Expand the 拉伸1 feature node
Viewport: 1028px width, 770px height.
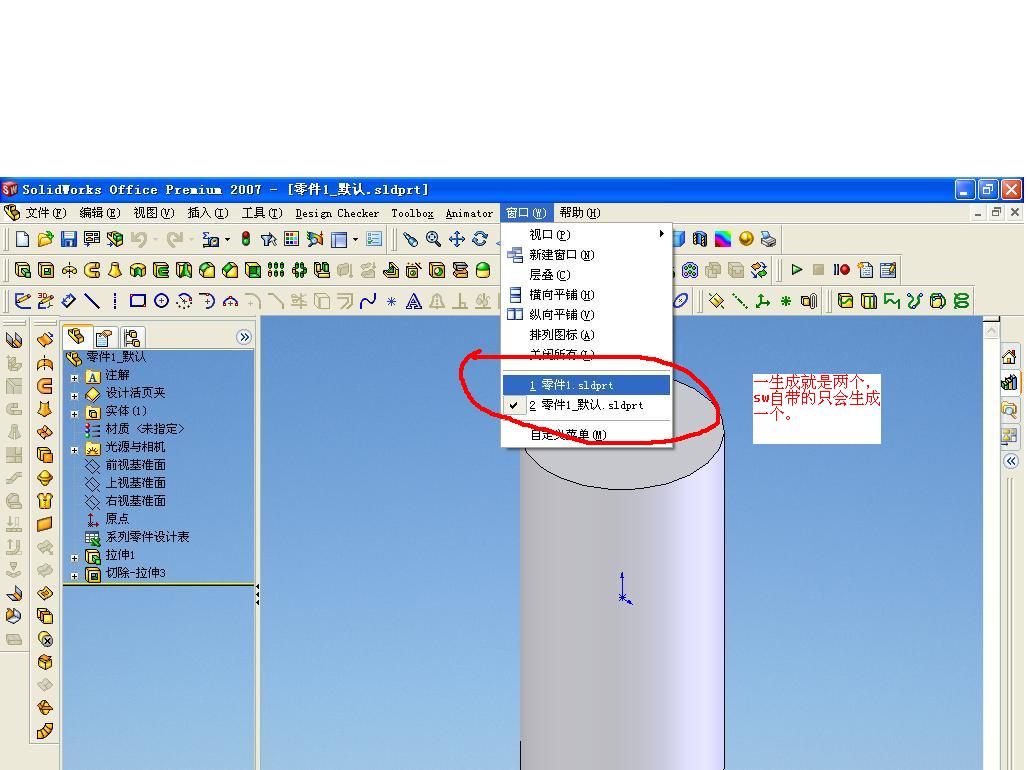(74, 558)
